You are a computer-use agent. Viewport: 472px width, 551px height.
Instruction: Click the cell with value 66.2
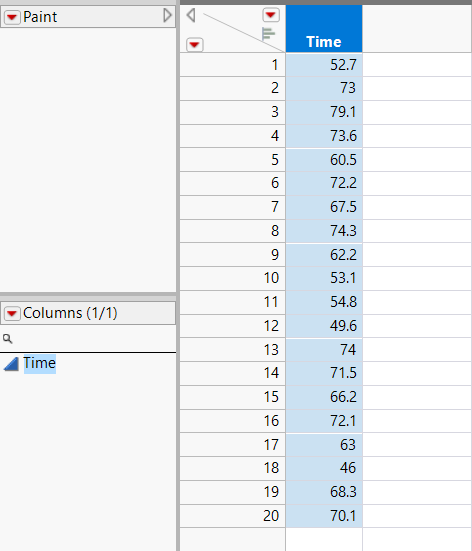(324, 397)
